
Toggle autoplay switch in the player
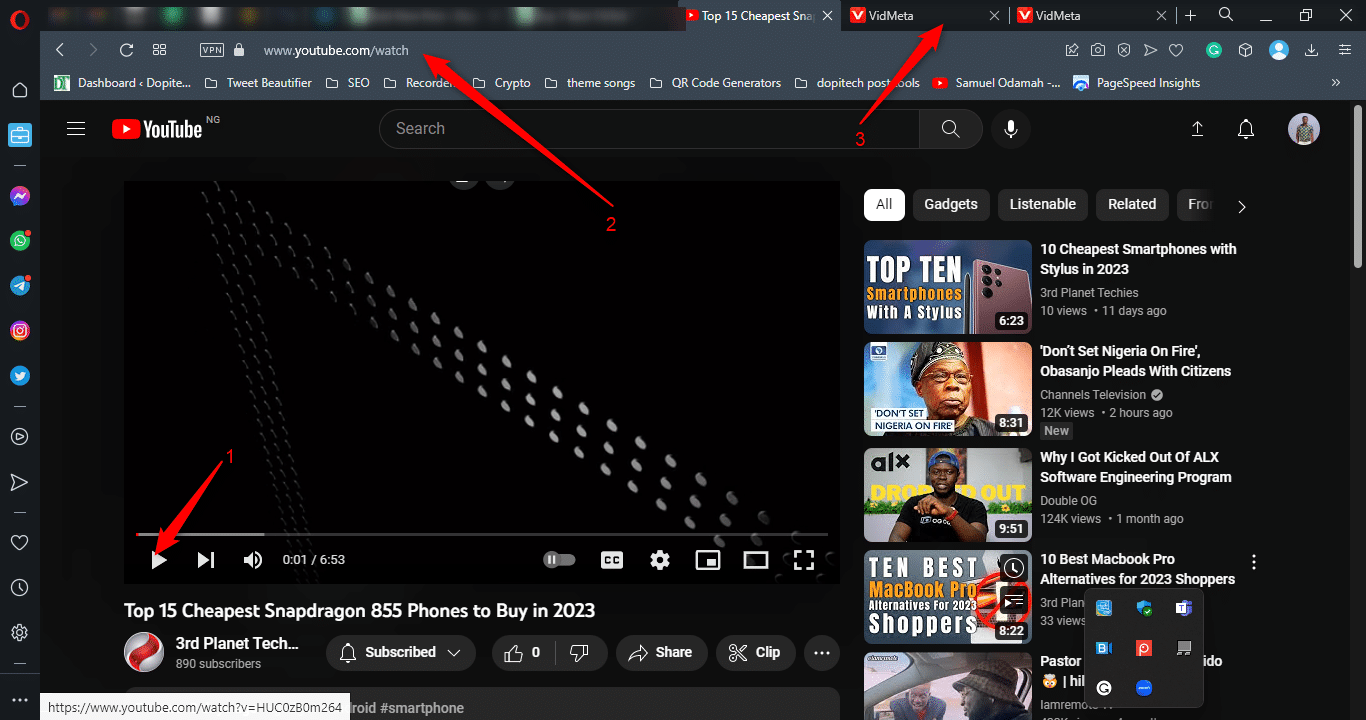[560, 560]
